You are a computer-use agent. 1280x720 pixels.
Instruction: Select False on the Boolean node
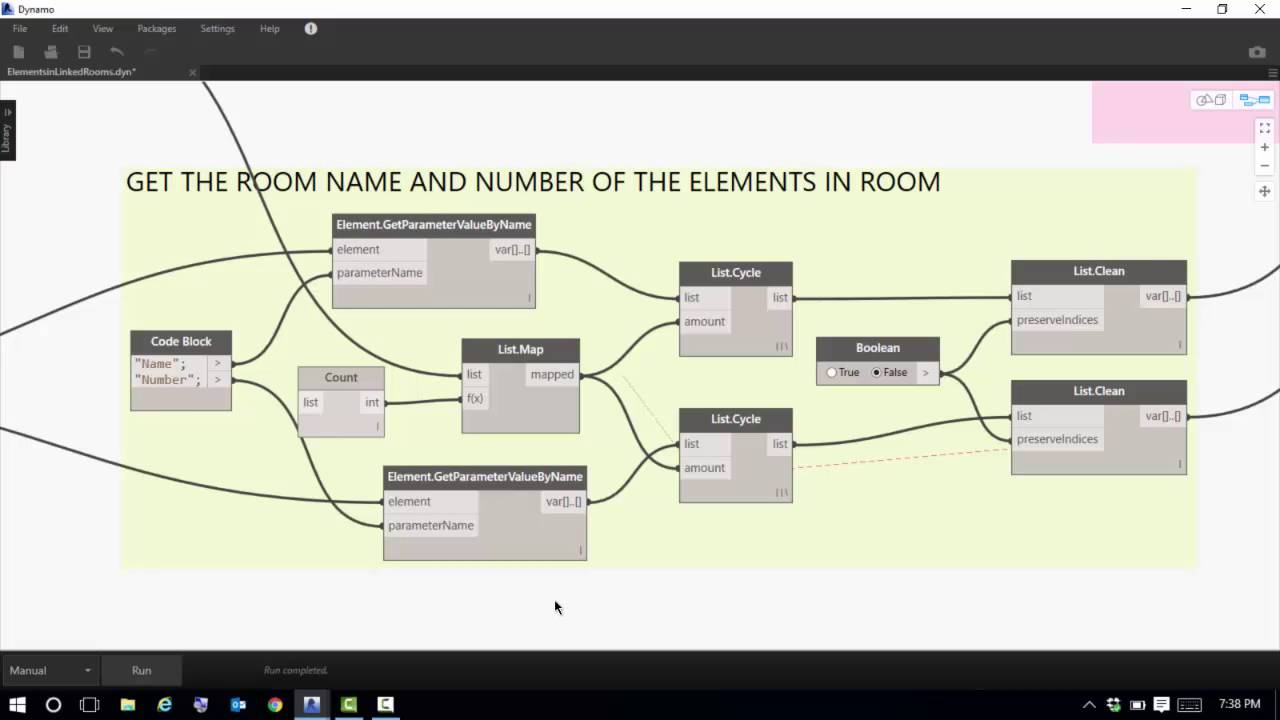(x=890, y=372)
